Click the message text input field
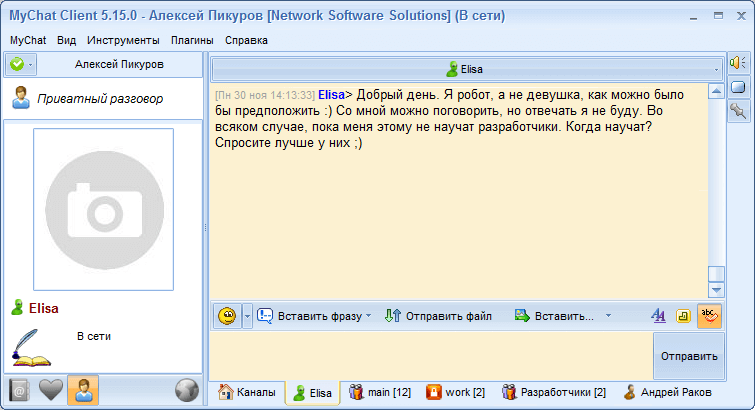This screenshot has width=755, height=410. (430, 355)
